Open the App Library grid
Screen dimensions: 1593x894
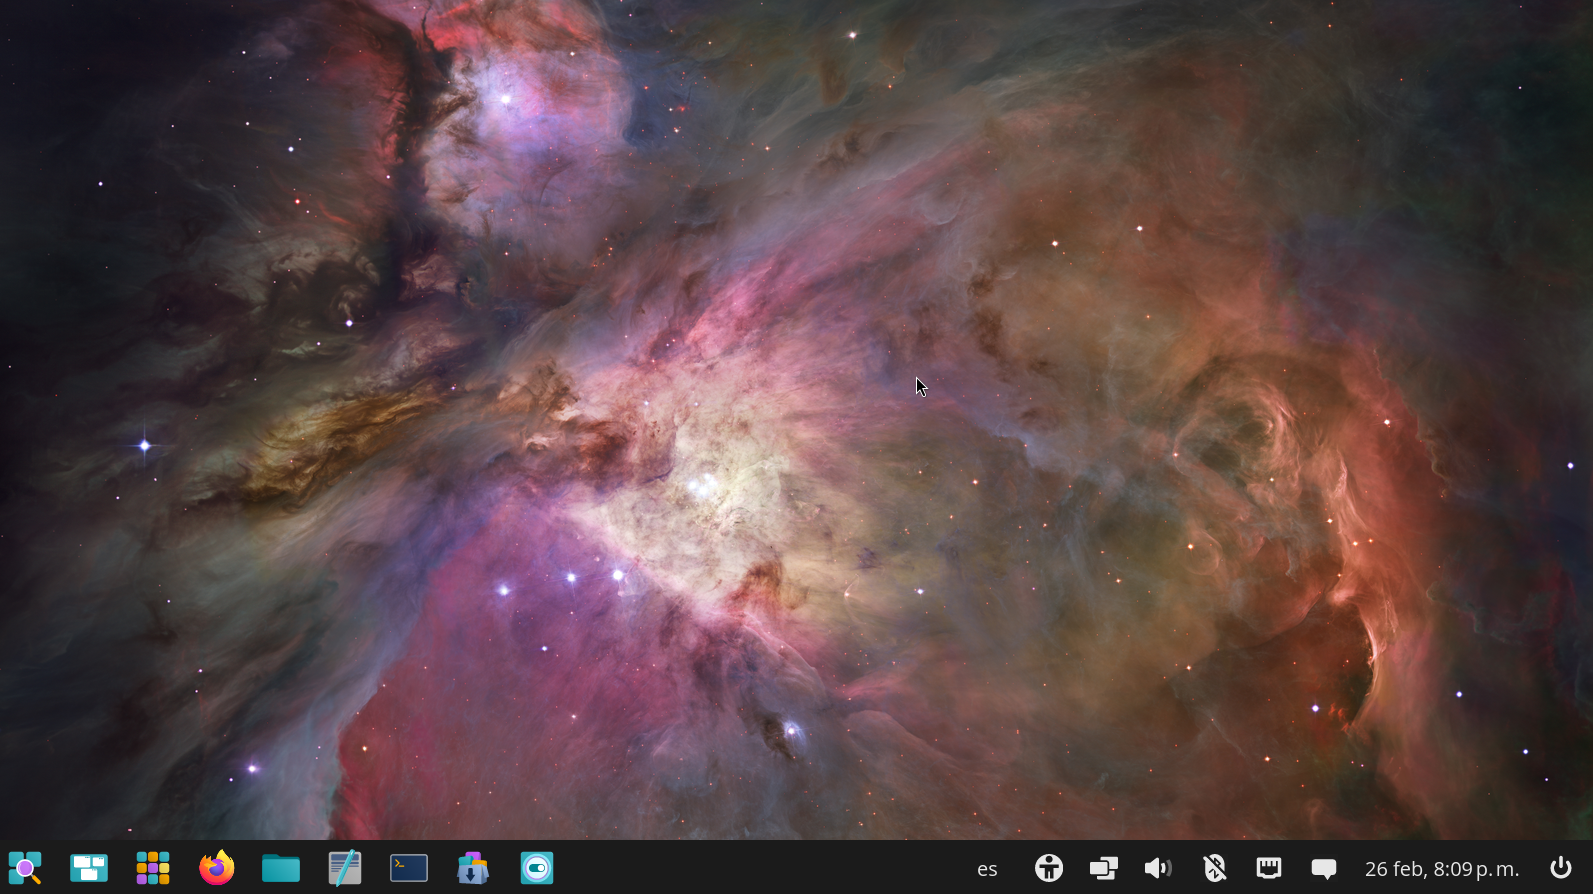[x=153, y=868]
